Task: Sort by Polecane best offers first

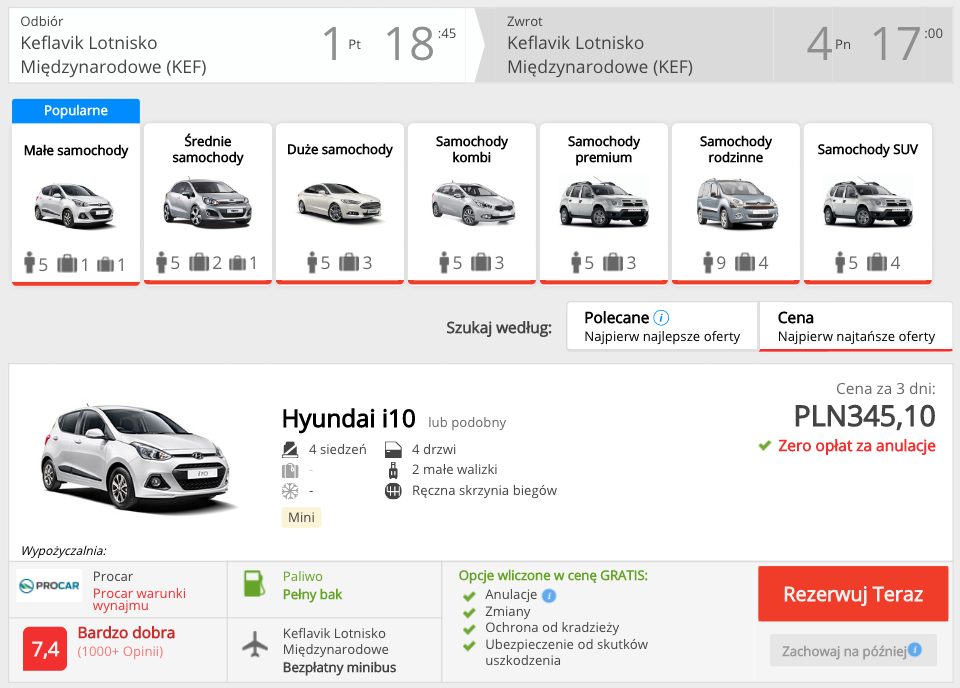Action: [662, 326]
